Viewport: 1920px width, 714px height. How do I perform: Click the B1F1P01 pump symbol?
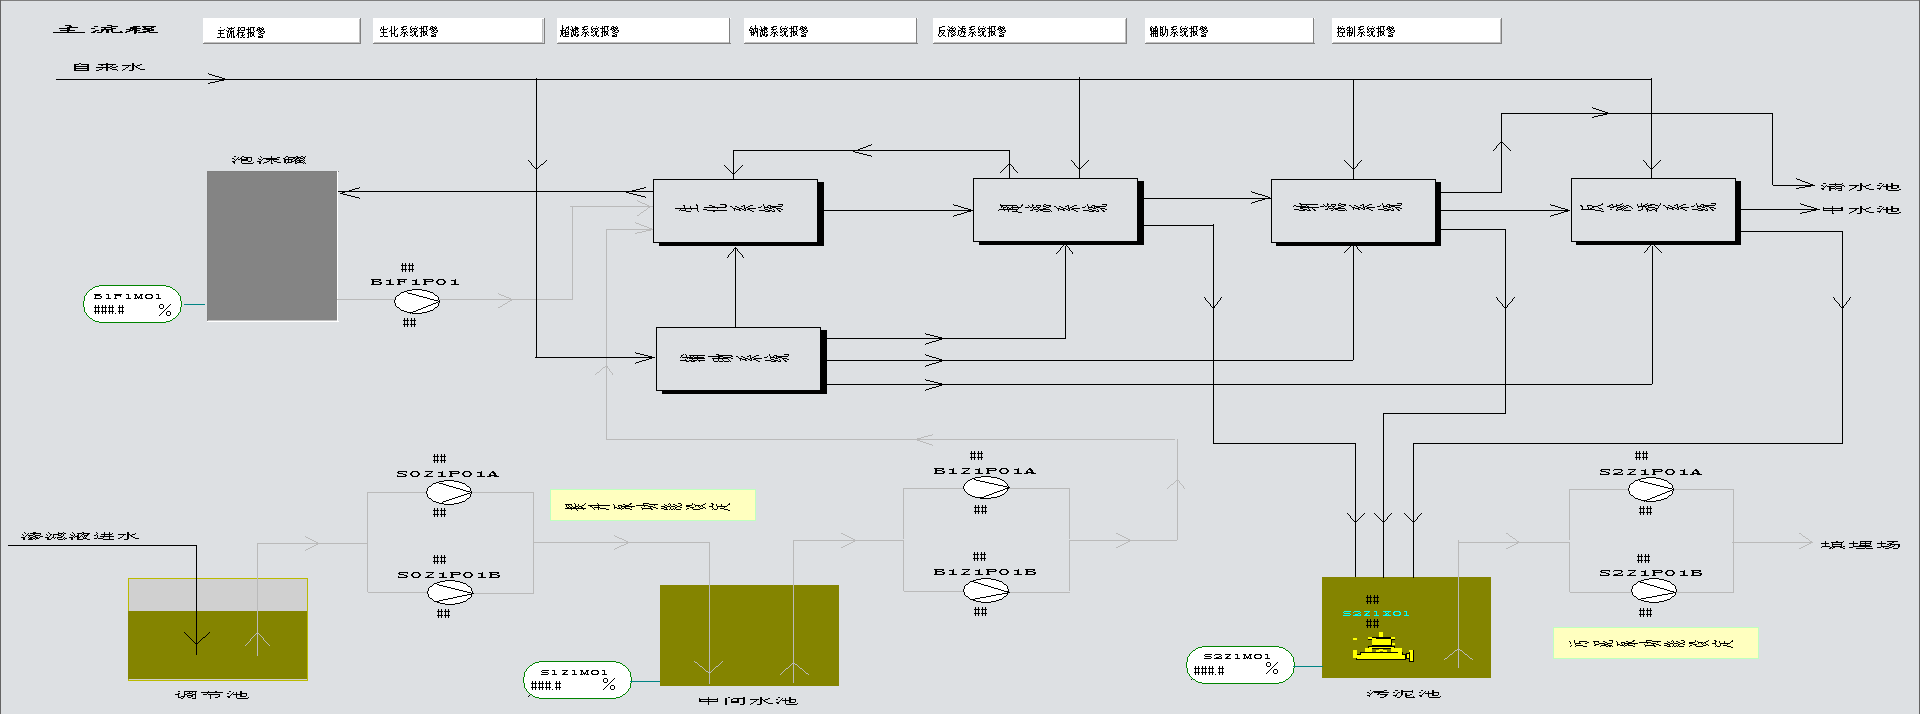[x=416, y=301]
